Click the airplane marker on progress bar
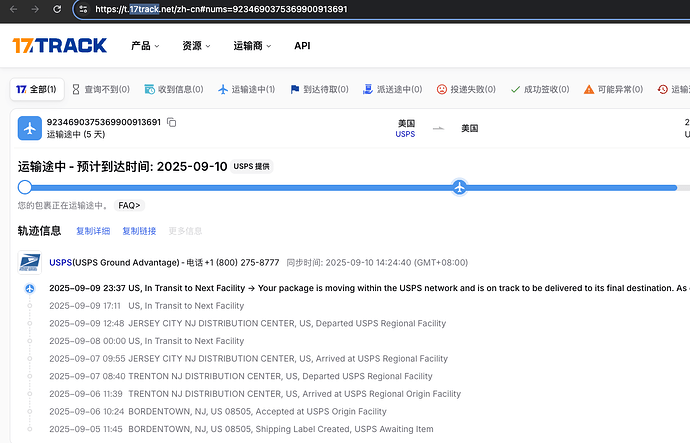 click(x=459, y=187)
